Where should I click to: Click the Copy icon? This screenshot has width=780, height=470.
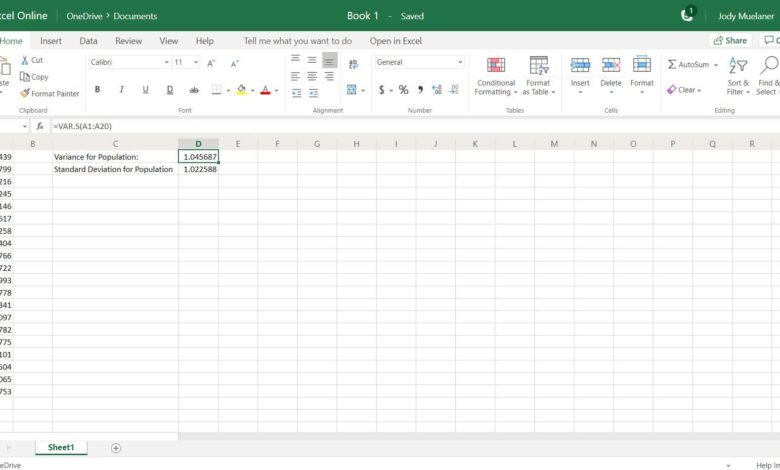[x=25, y=77]
